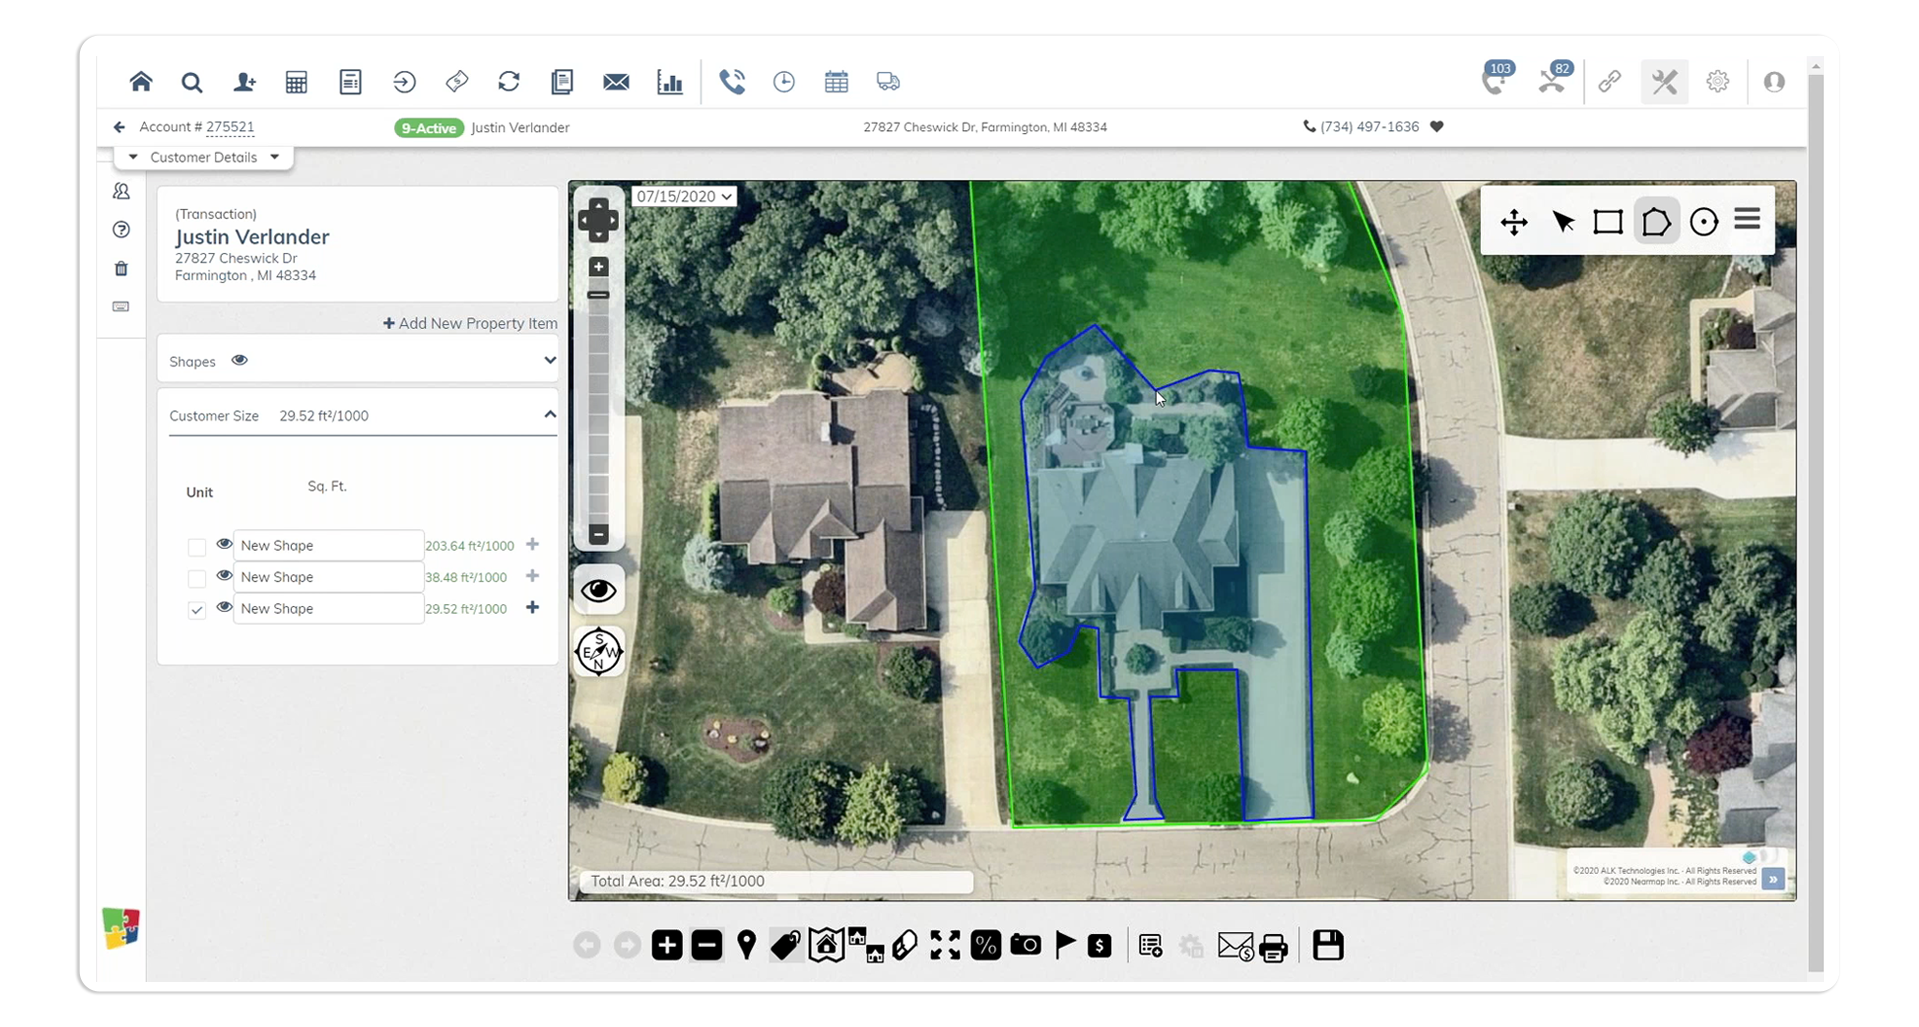1919x1027 pixels.
Task: Activate the circle drawing tool
Action: point(1704,221)
